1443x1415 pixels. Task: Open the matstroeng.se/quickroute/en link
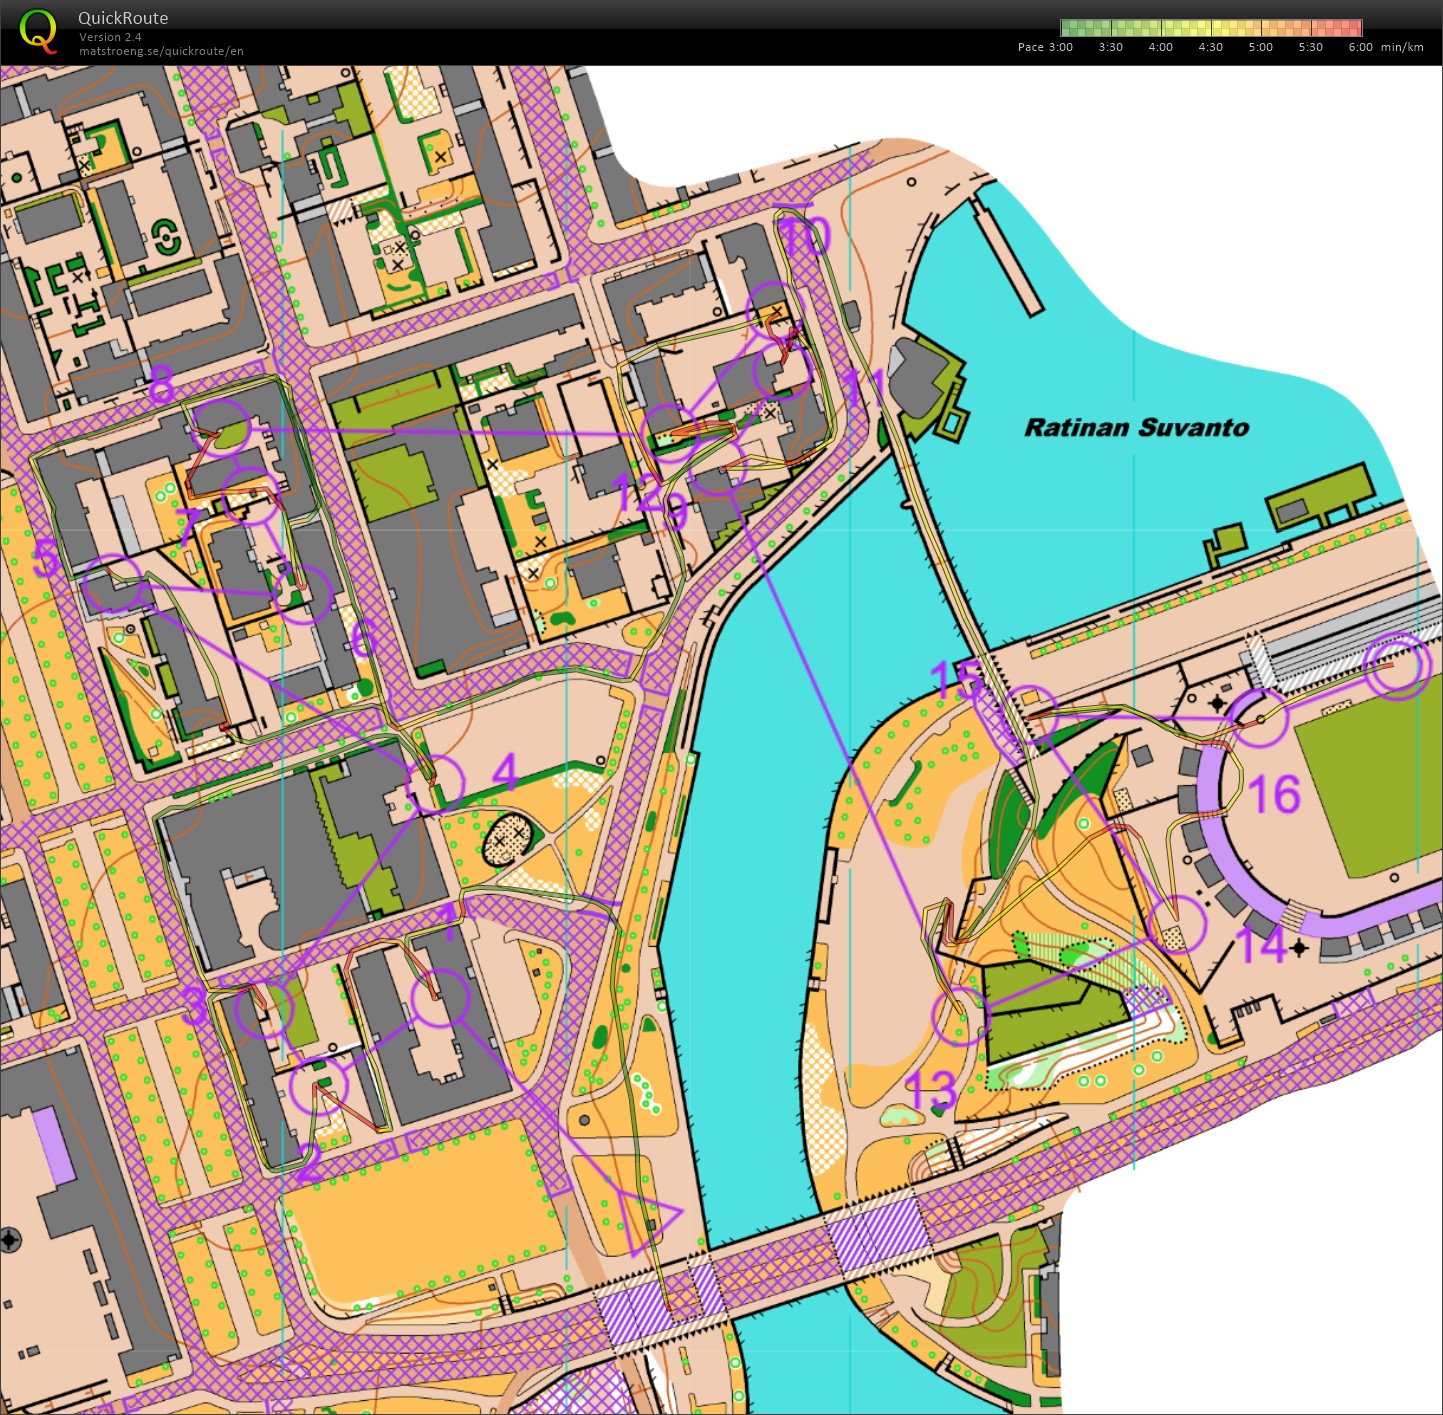(x=161, y=51)
